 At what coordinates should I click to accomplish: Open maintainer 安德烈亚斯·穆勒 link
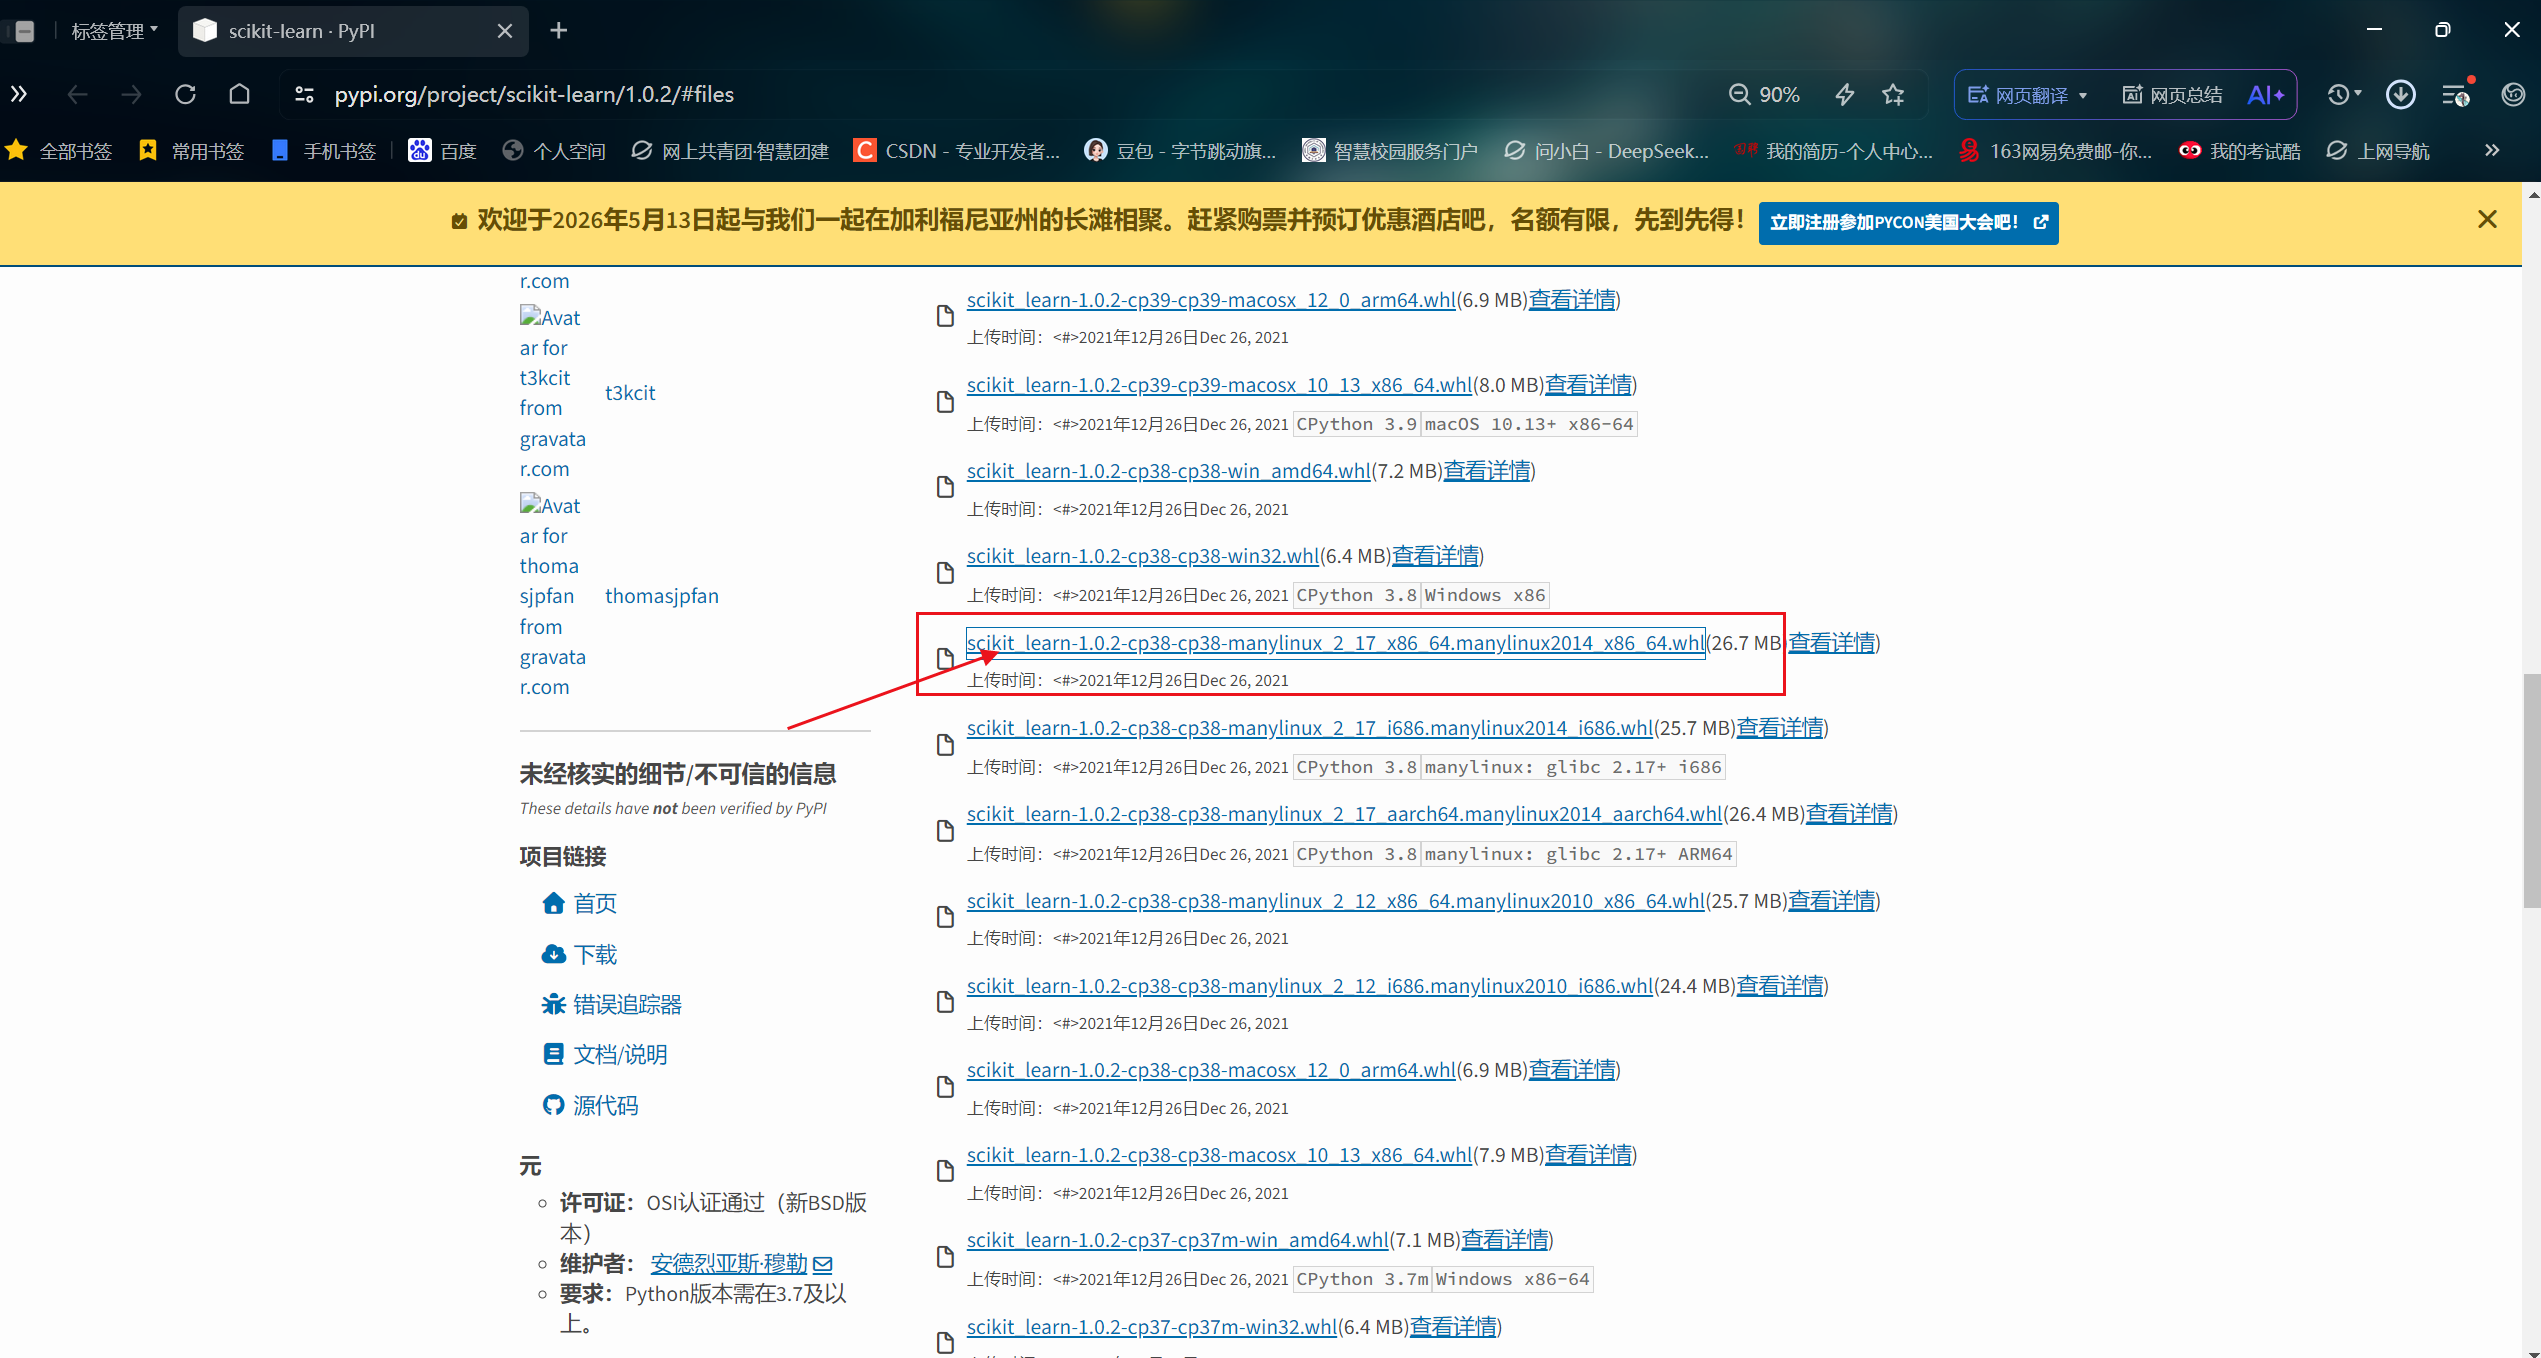pos(729,1263)
